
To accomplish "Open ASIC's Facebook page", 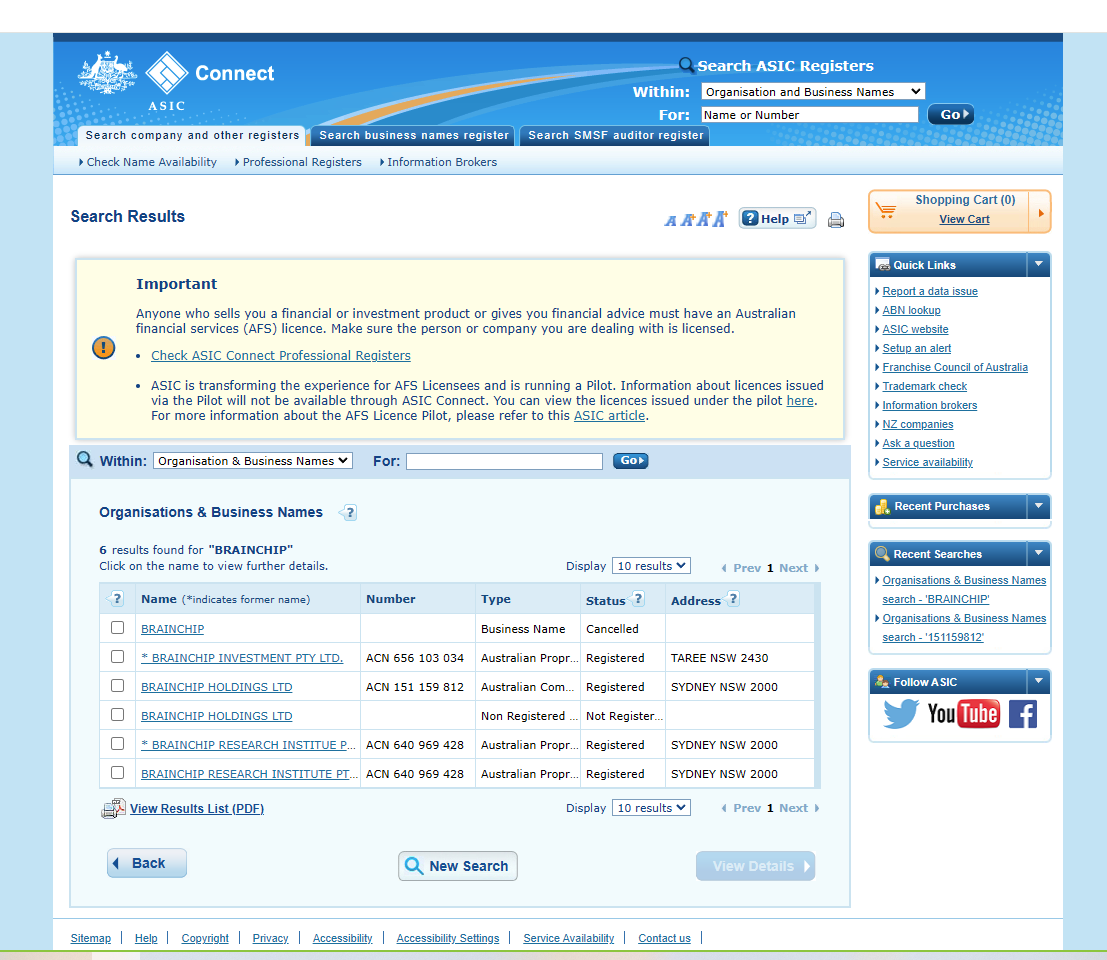I will pos(1022,714).
